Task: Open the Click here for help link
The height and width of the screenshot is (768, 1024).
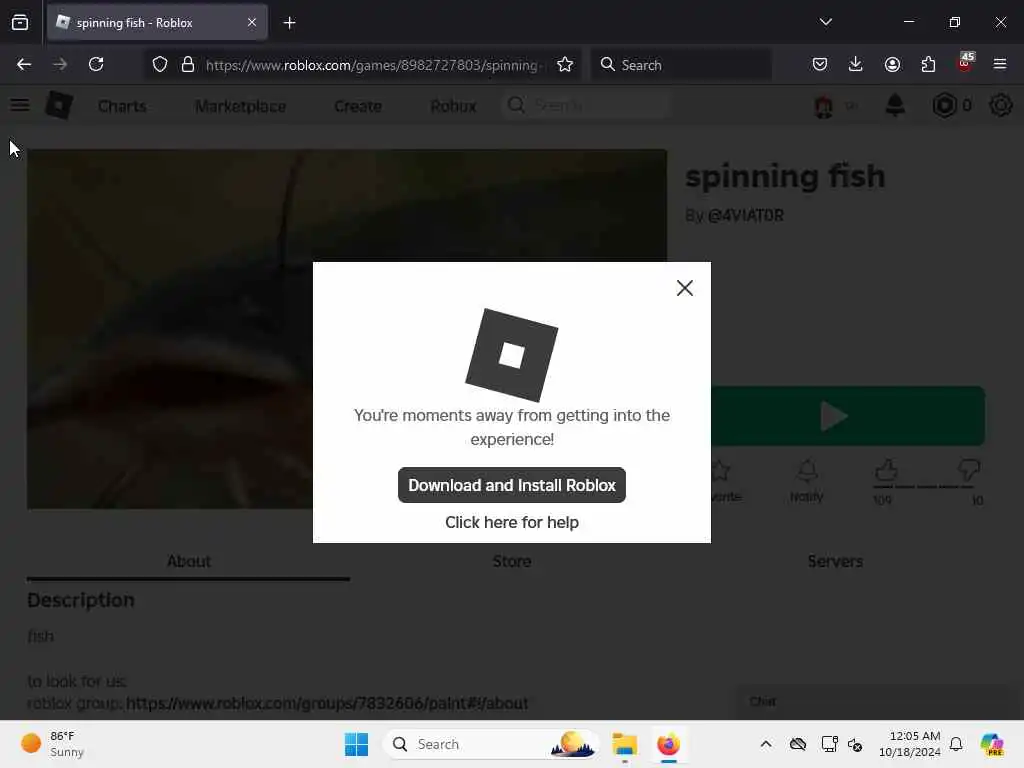Action: [x=511, y=522]
